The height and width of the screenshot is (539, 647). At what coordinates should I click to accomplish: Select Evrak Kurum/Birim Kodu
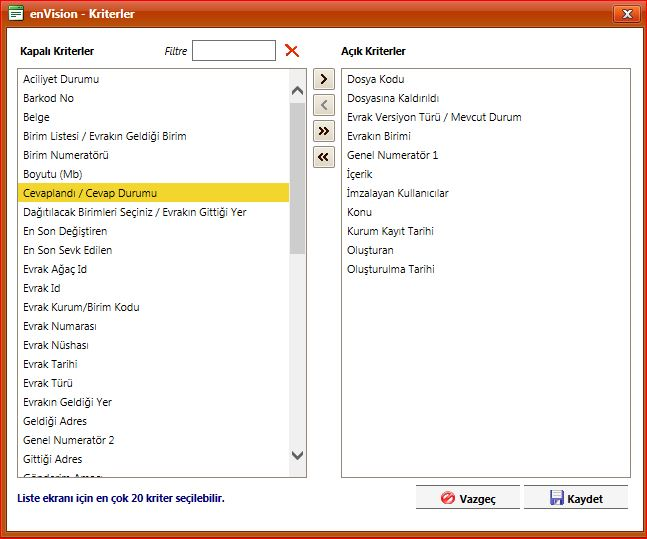click(x=153, y=307)
